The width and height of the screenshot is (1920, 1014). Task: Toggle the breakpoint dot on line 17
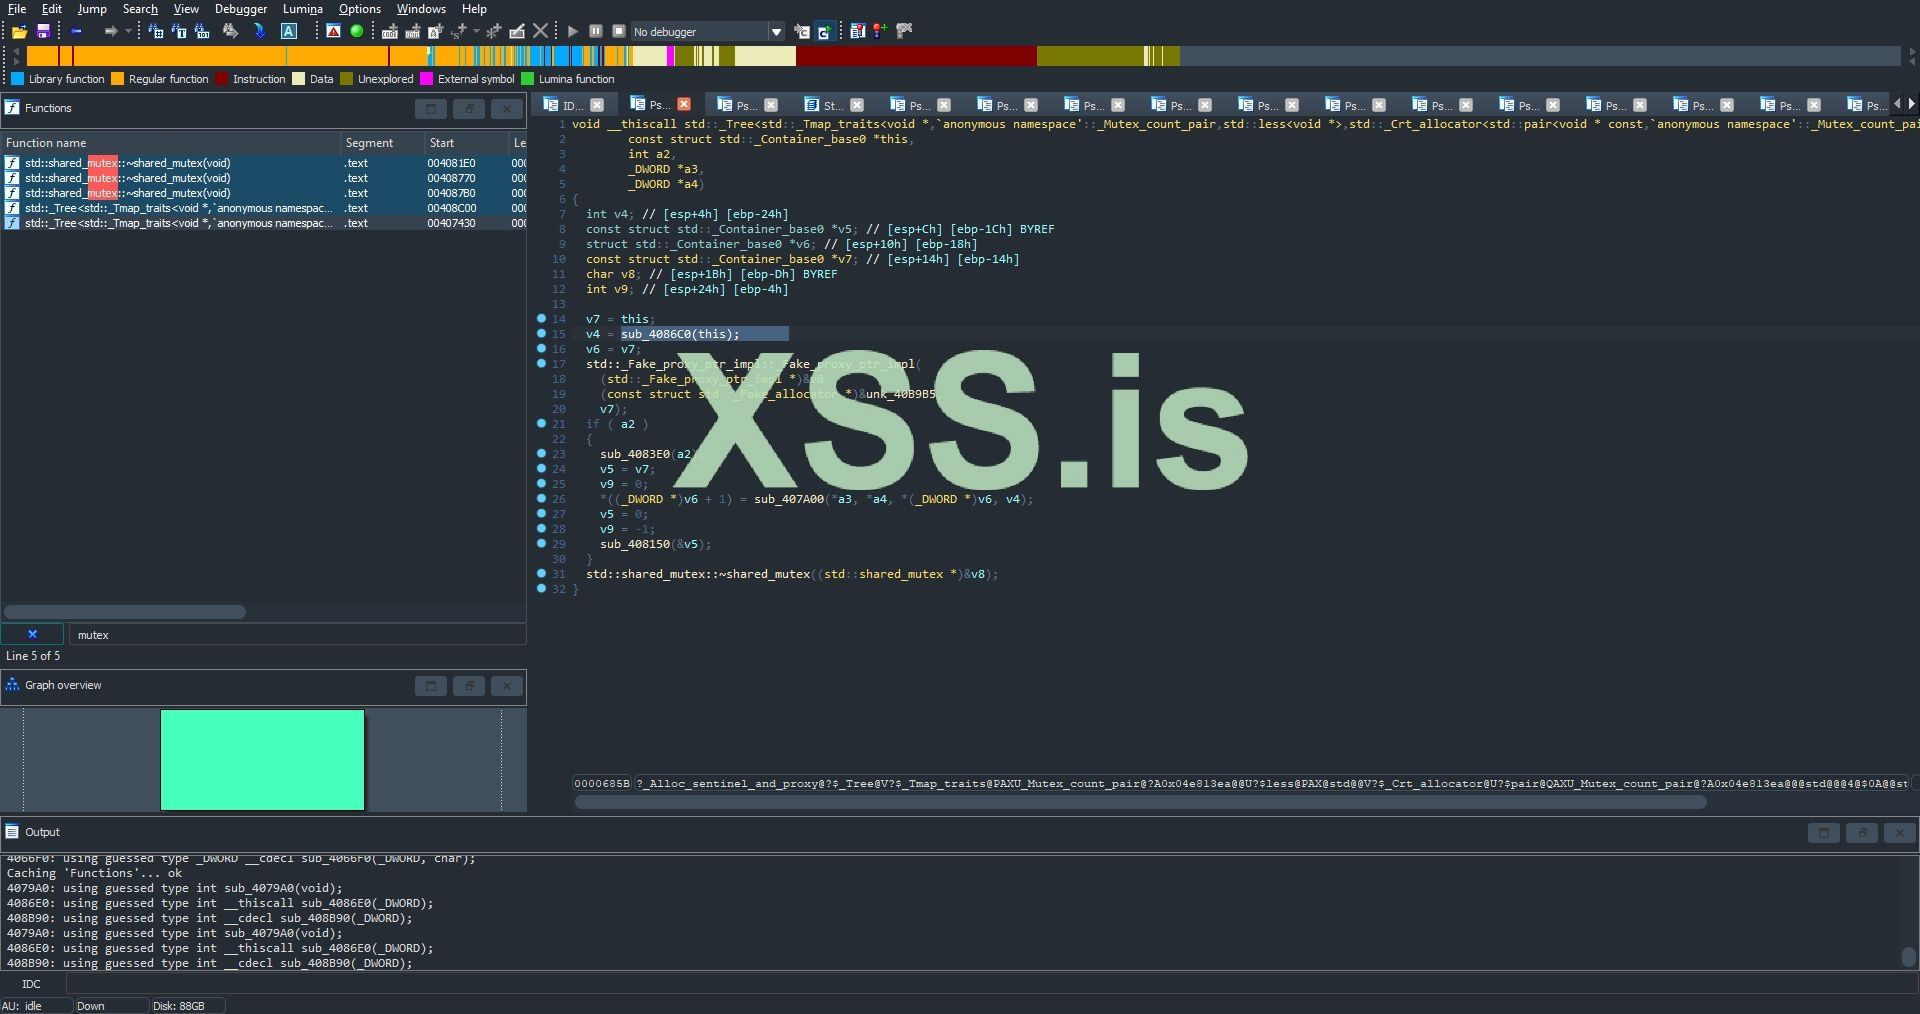click(541, 364)
